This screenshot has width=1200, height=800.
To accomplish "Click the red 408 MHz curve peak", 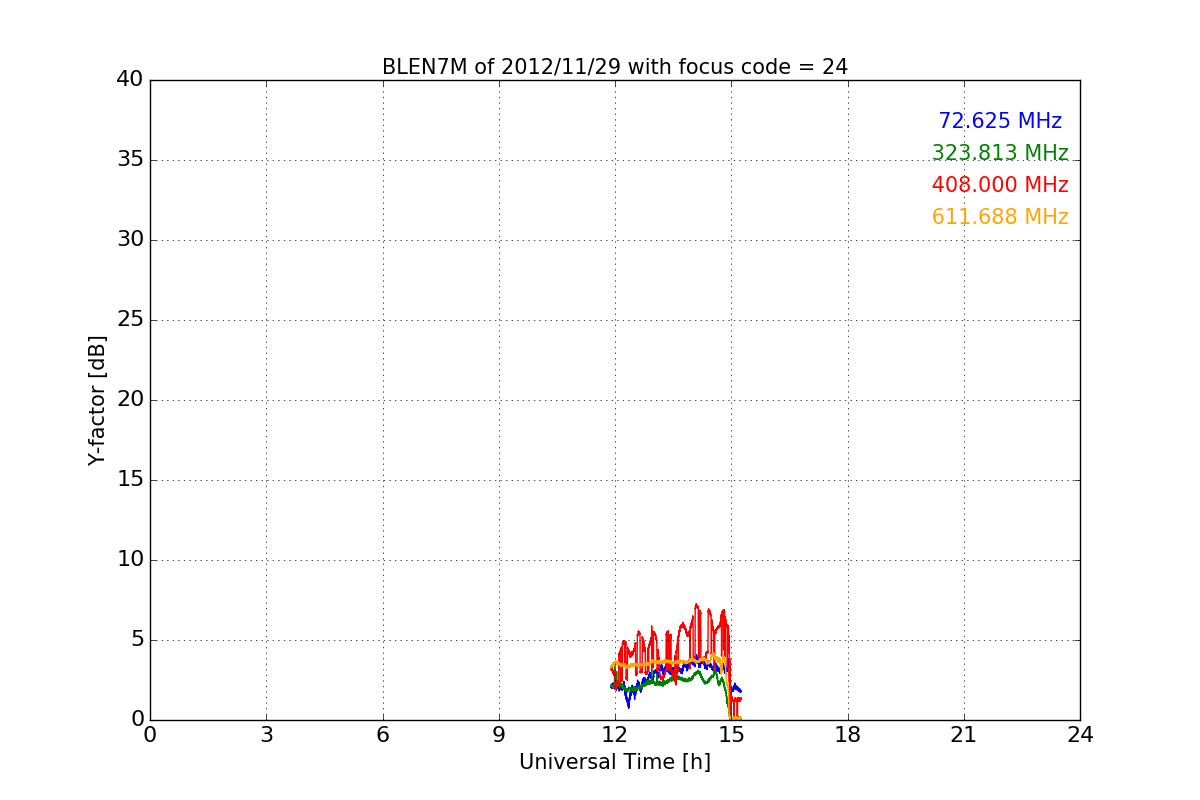I will 696,605.
